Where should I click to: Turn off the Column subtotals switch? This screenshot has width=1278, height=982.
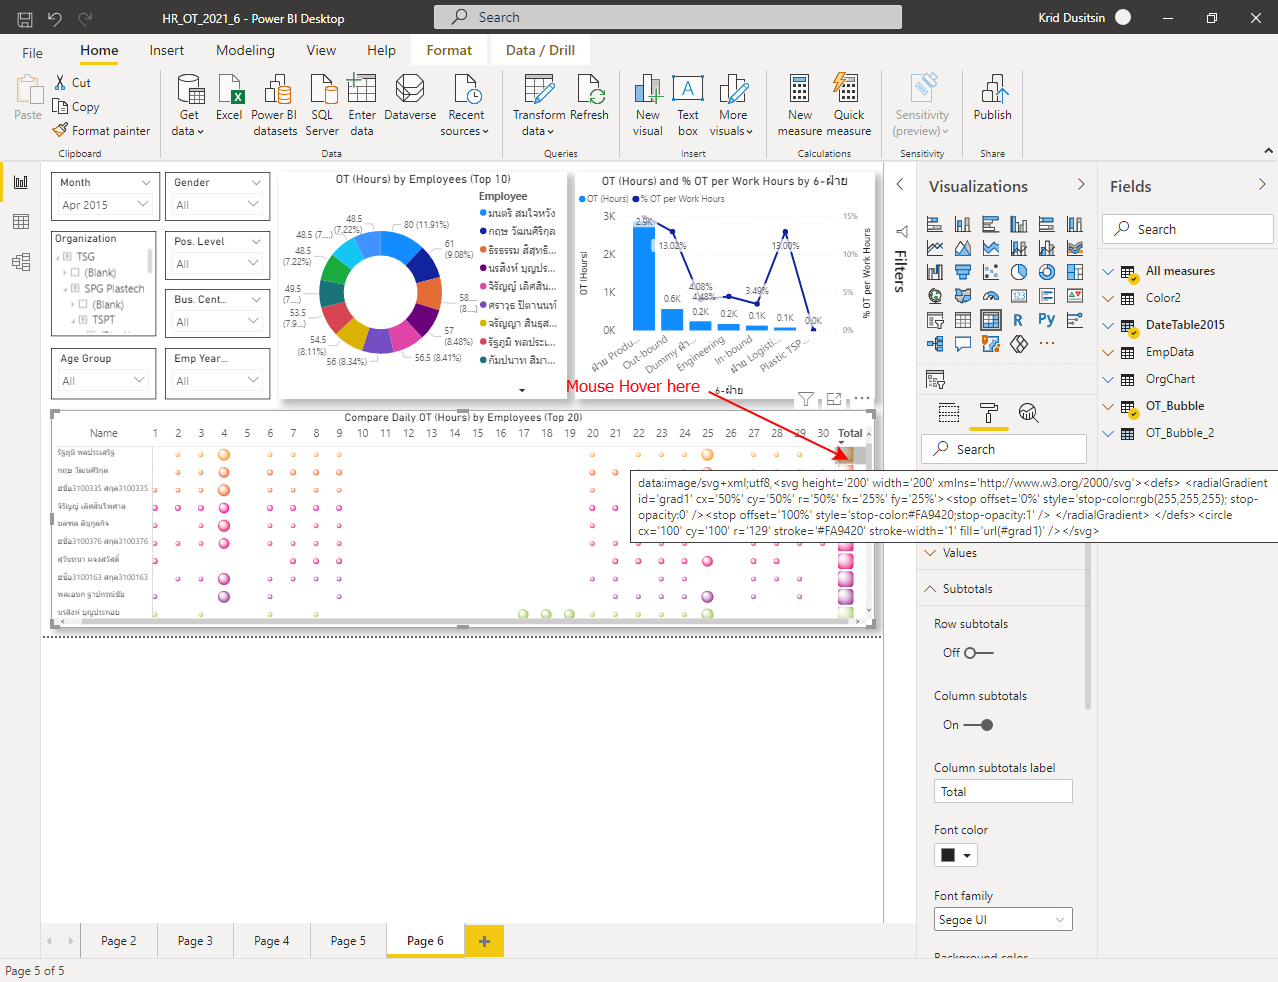click(978, 725)
